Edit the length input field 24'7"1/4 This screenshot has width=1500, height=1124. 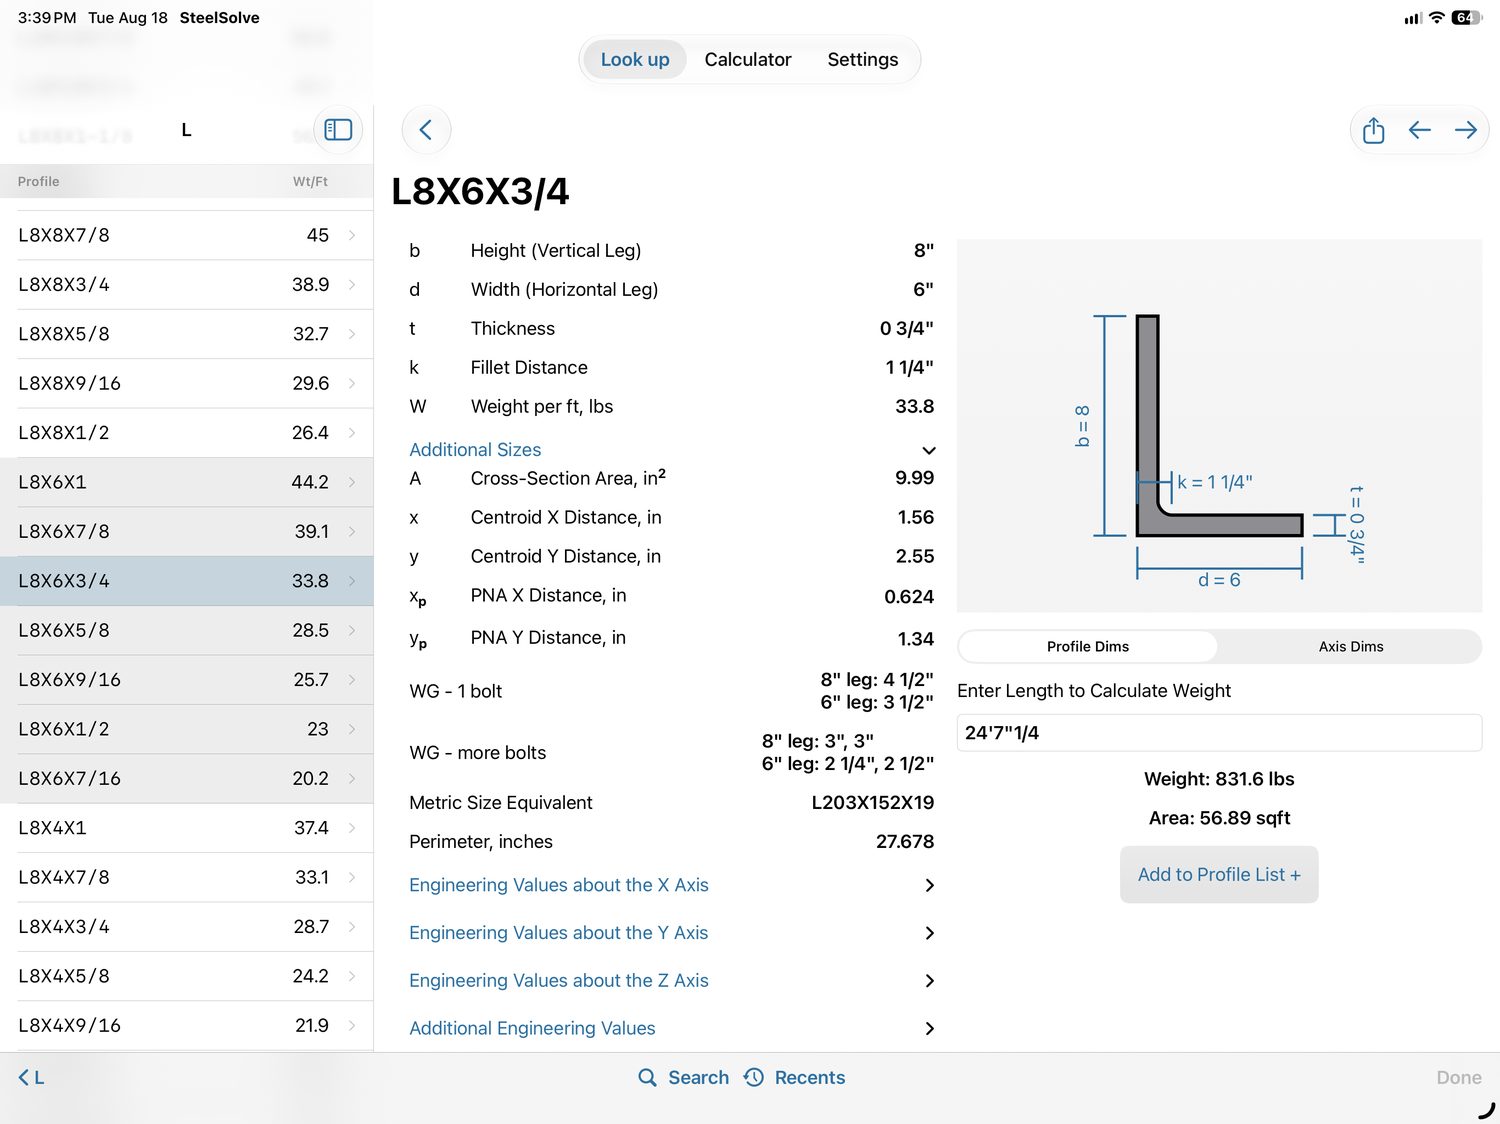[1219, 733]
